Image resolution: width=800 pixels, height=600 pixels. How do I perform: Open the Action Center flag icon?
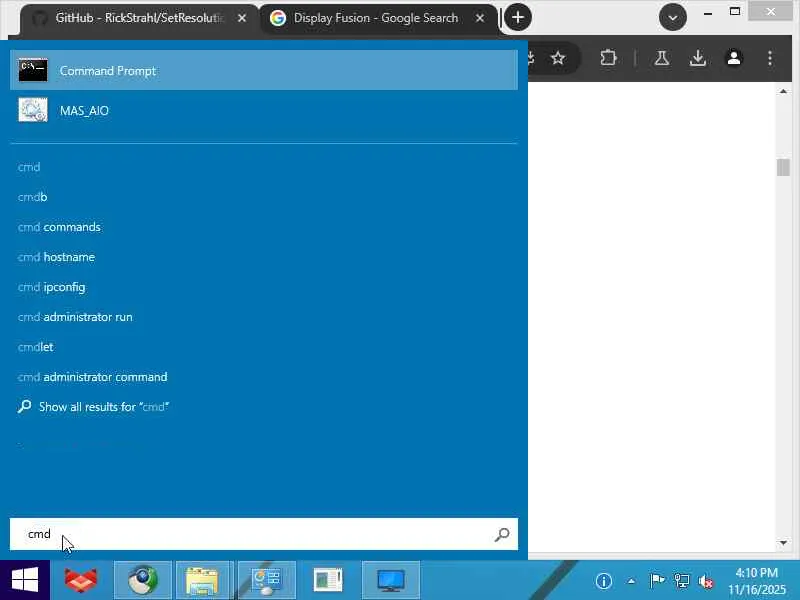[657, 581]
